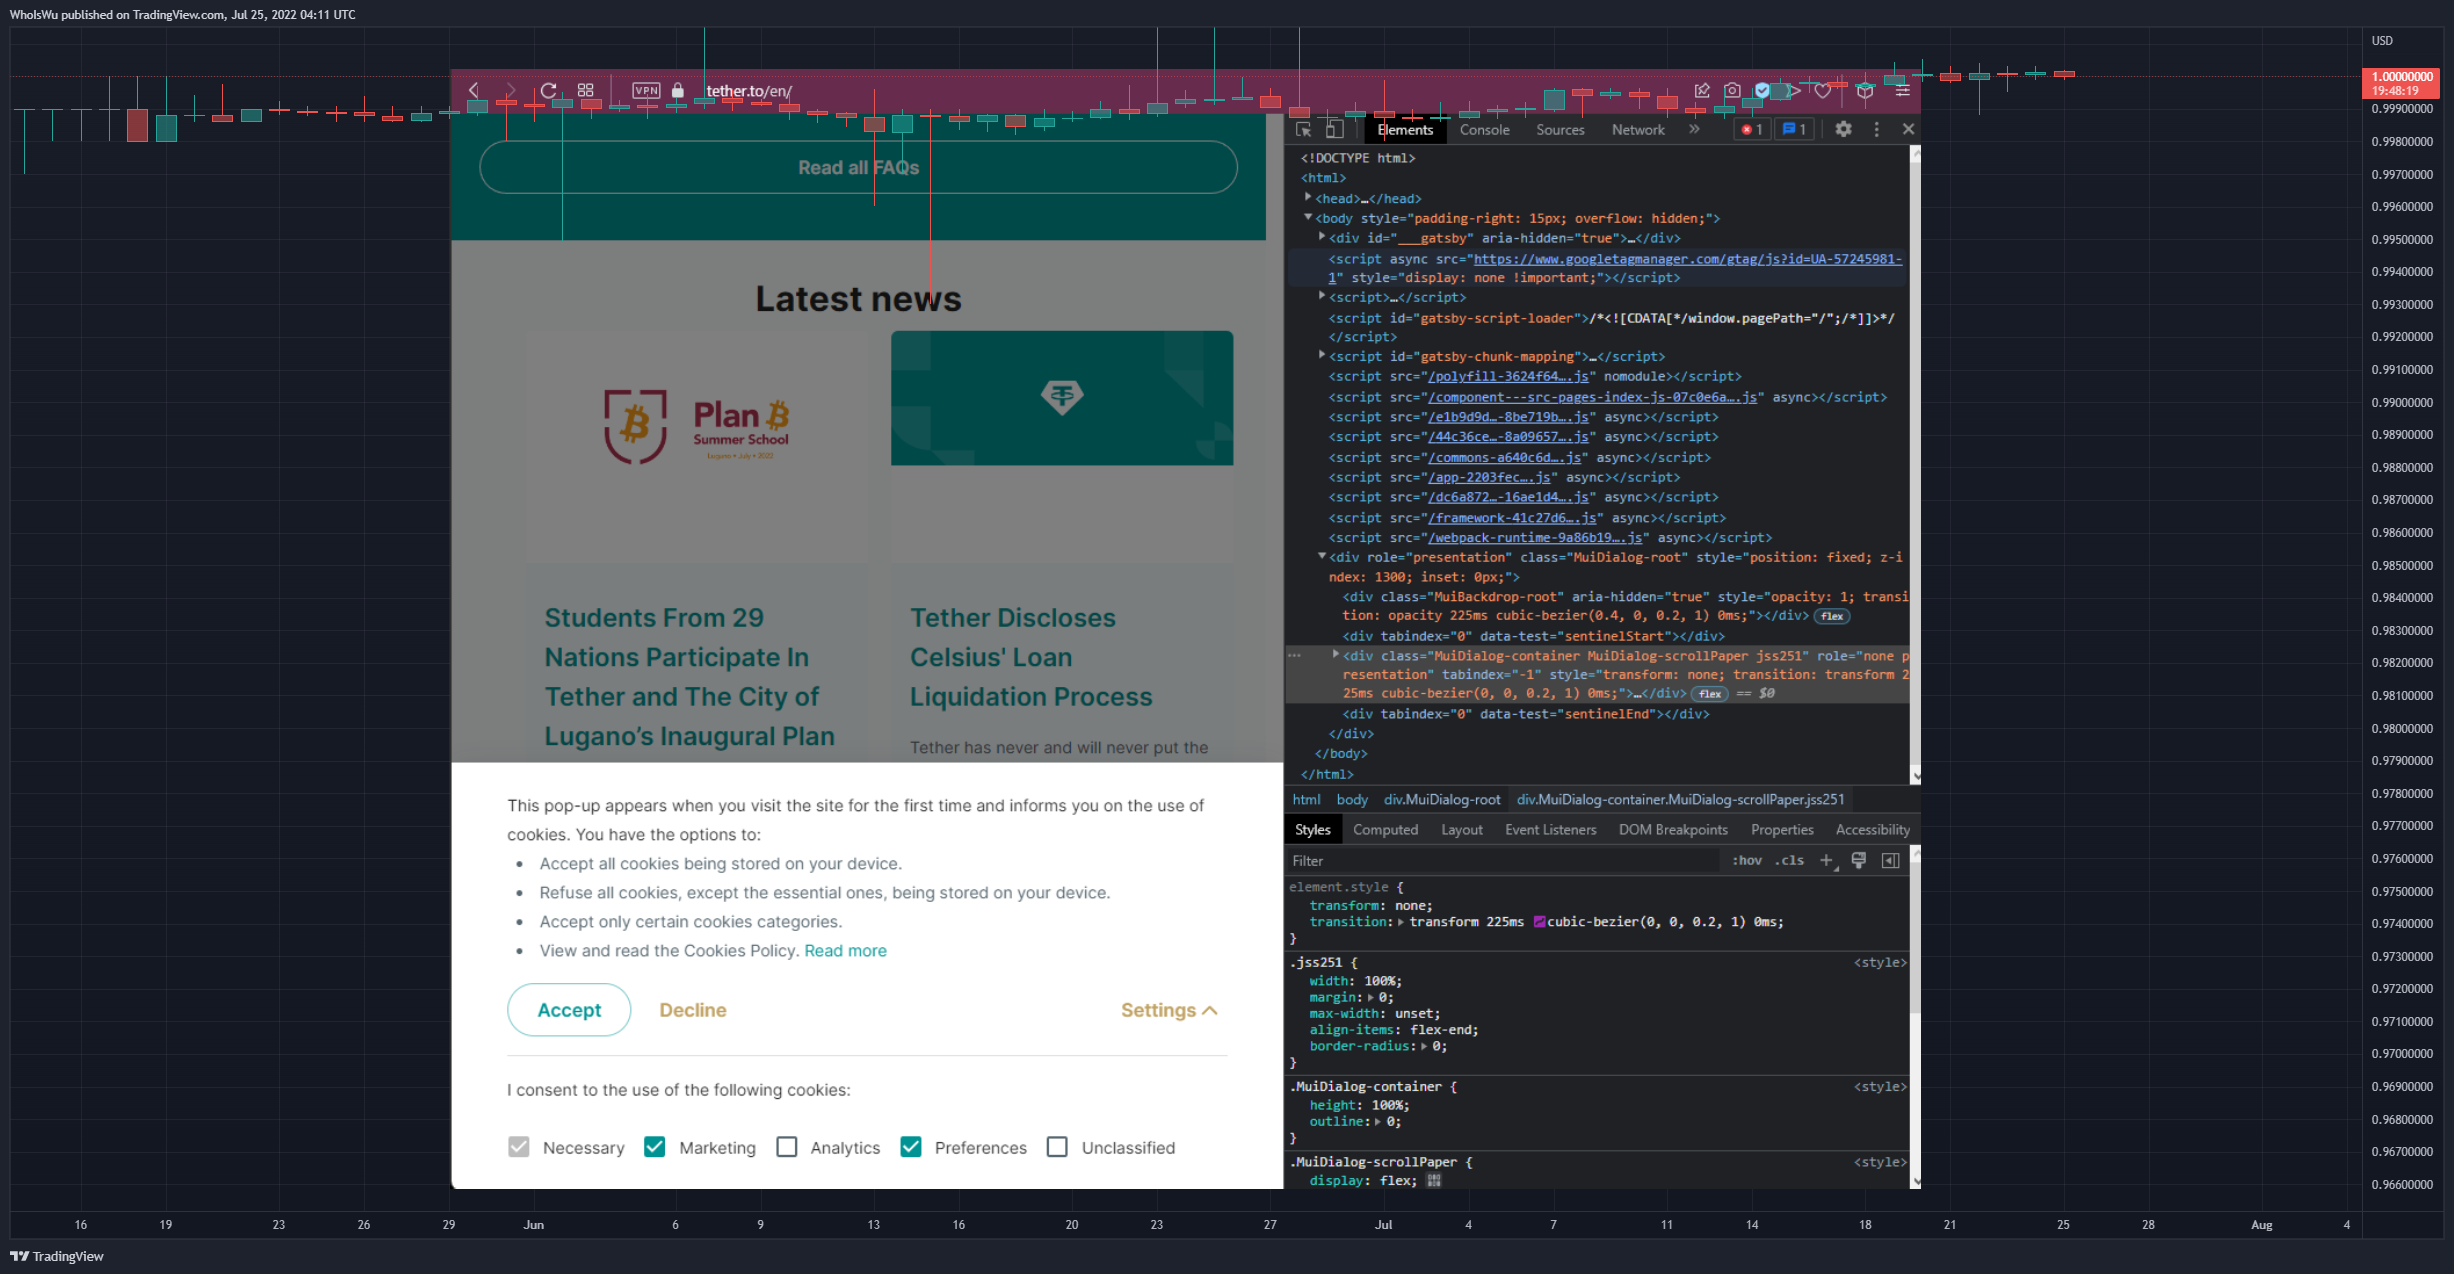Expand the MuiDialog-container div node
This screenshot has width=2454, height=1274.
point(1336,655)
